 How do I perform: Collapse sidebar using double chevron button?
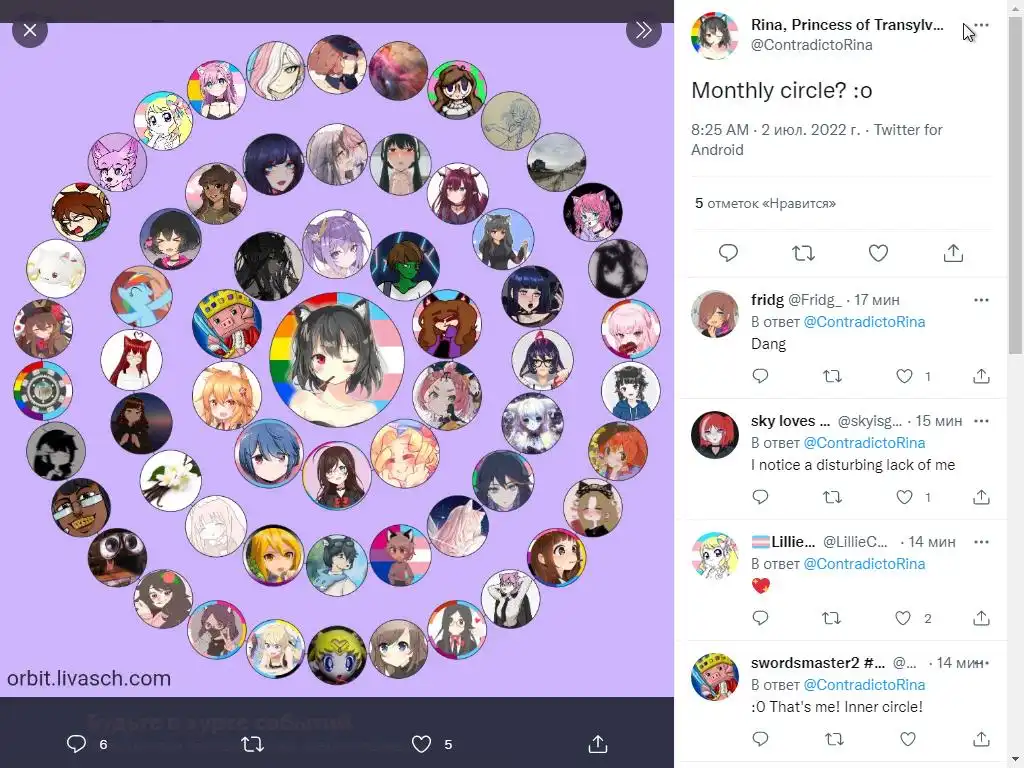643,30
